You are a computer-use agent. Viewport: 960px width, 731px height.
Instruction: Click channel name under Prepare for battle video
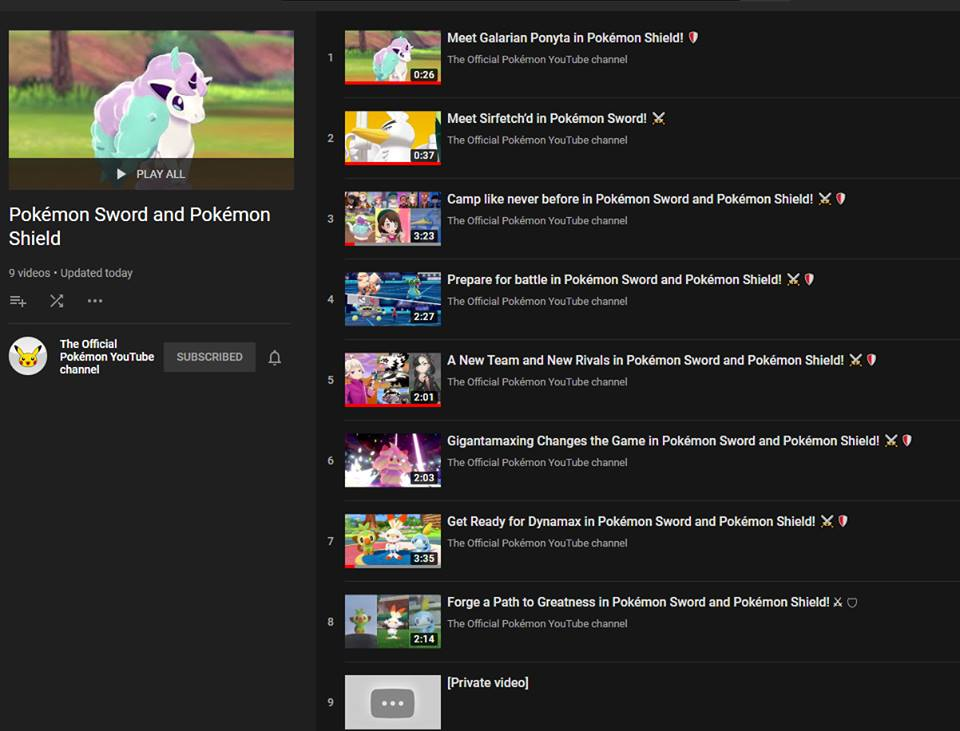[537, 301]
